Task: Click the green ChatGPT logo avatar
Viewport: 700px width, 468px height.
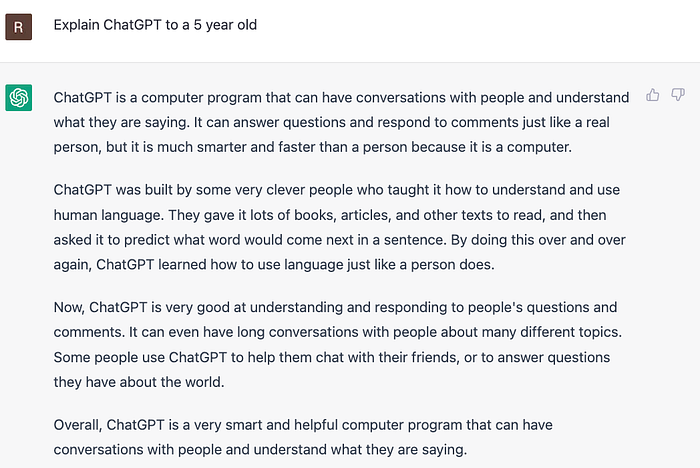Action: (19, 97)
